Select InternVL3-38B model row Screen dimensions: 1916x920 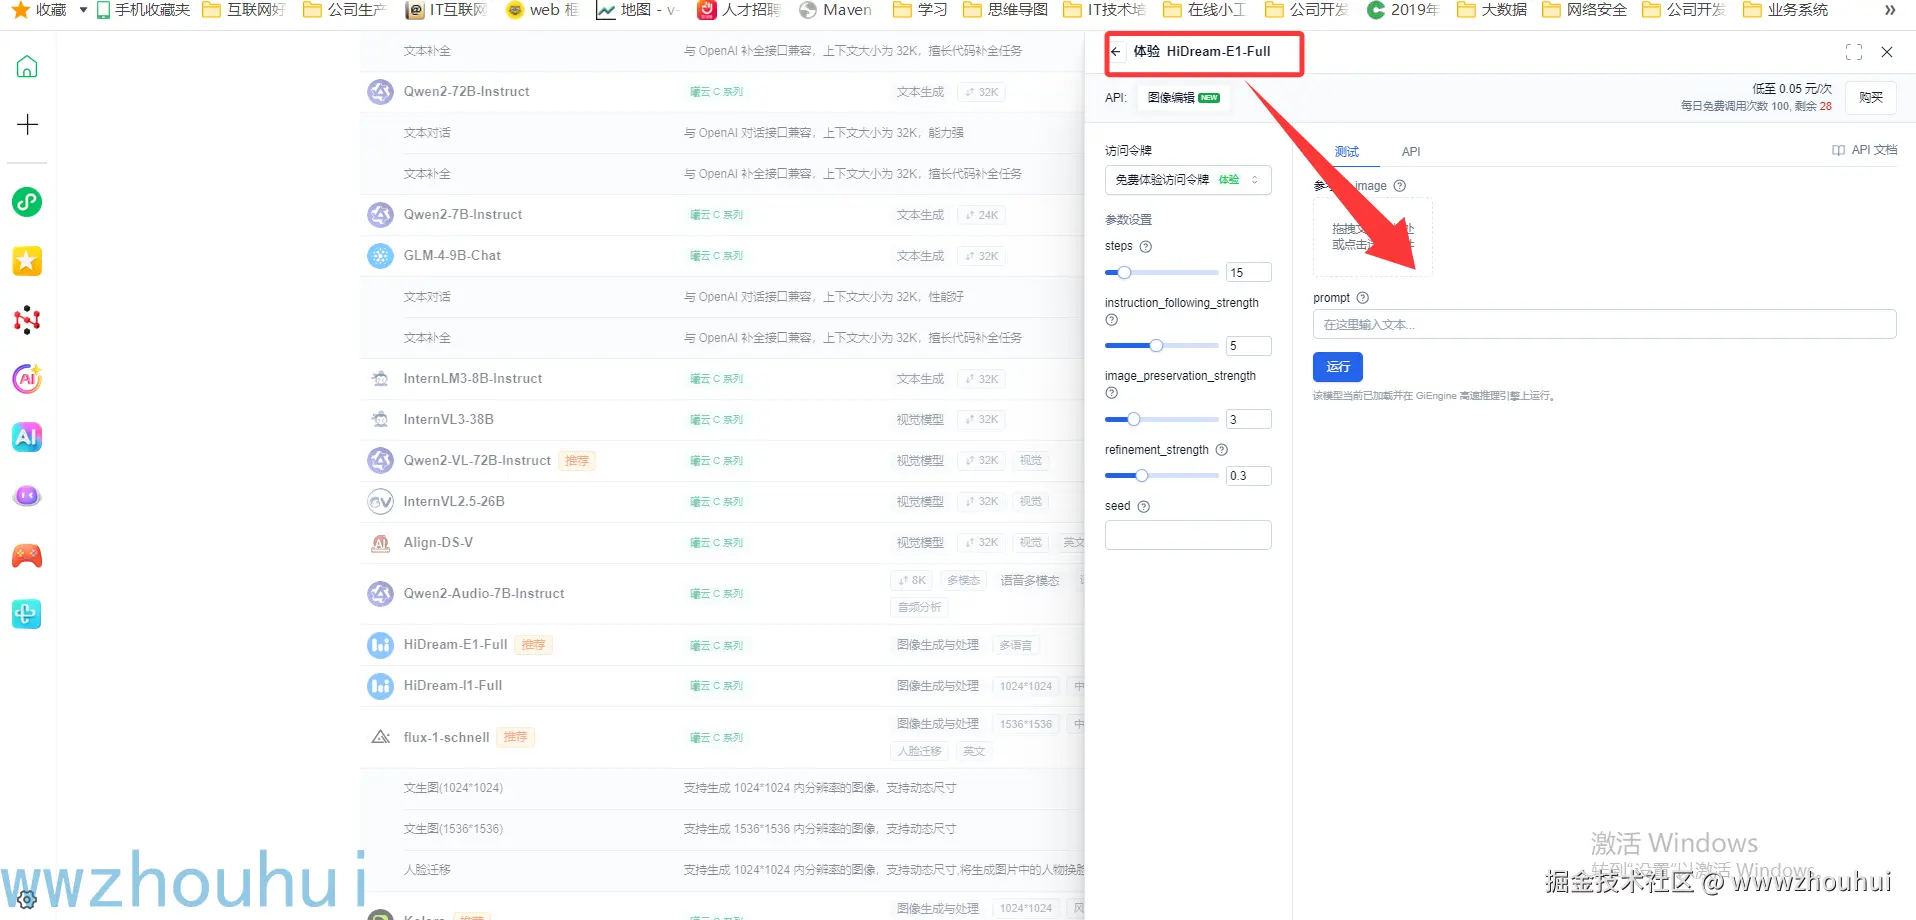coord(722,420)
